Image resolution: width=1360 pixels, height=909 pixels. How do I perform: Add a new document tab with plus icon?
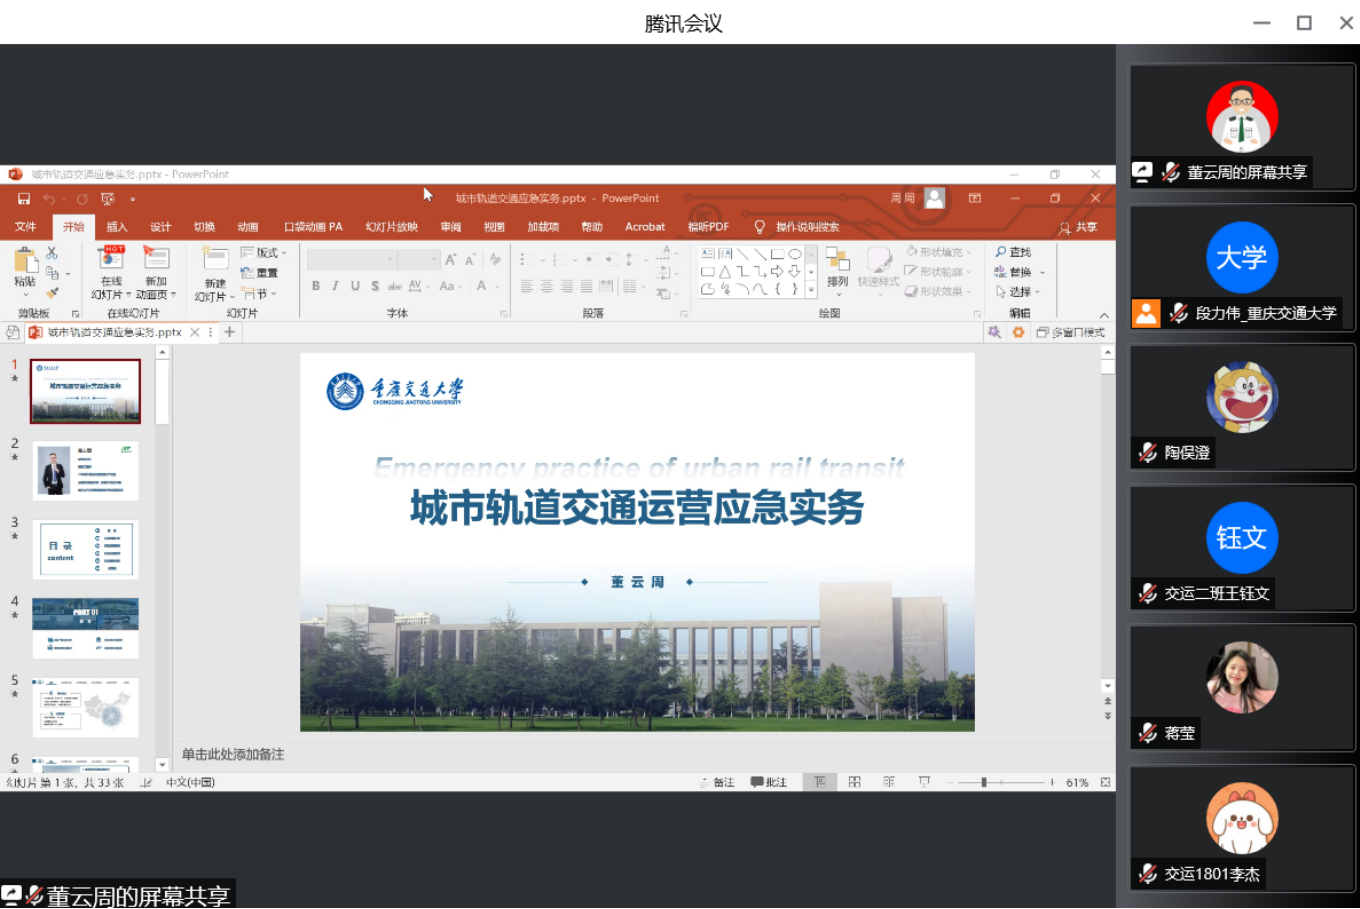coord(229,333)
